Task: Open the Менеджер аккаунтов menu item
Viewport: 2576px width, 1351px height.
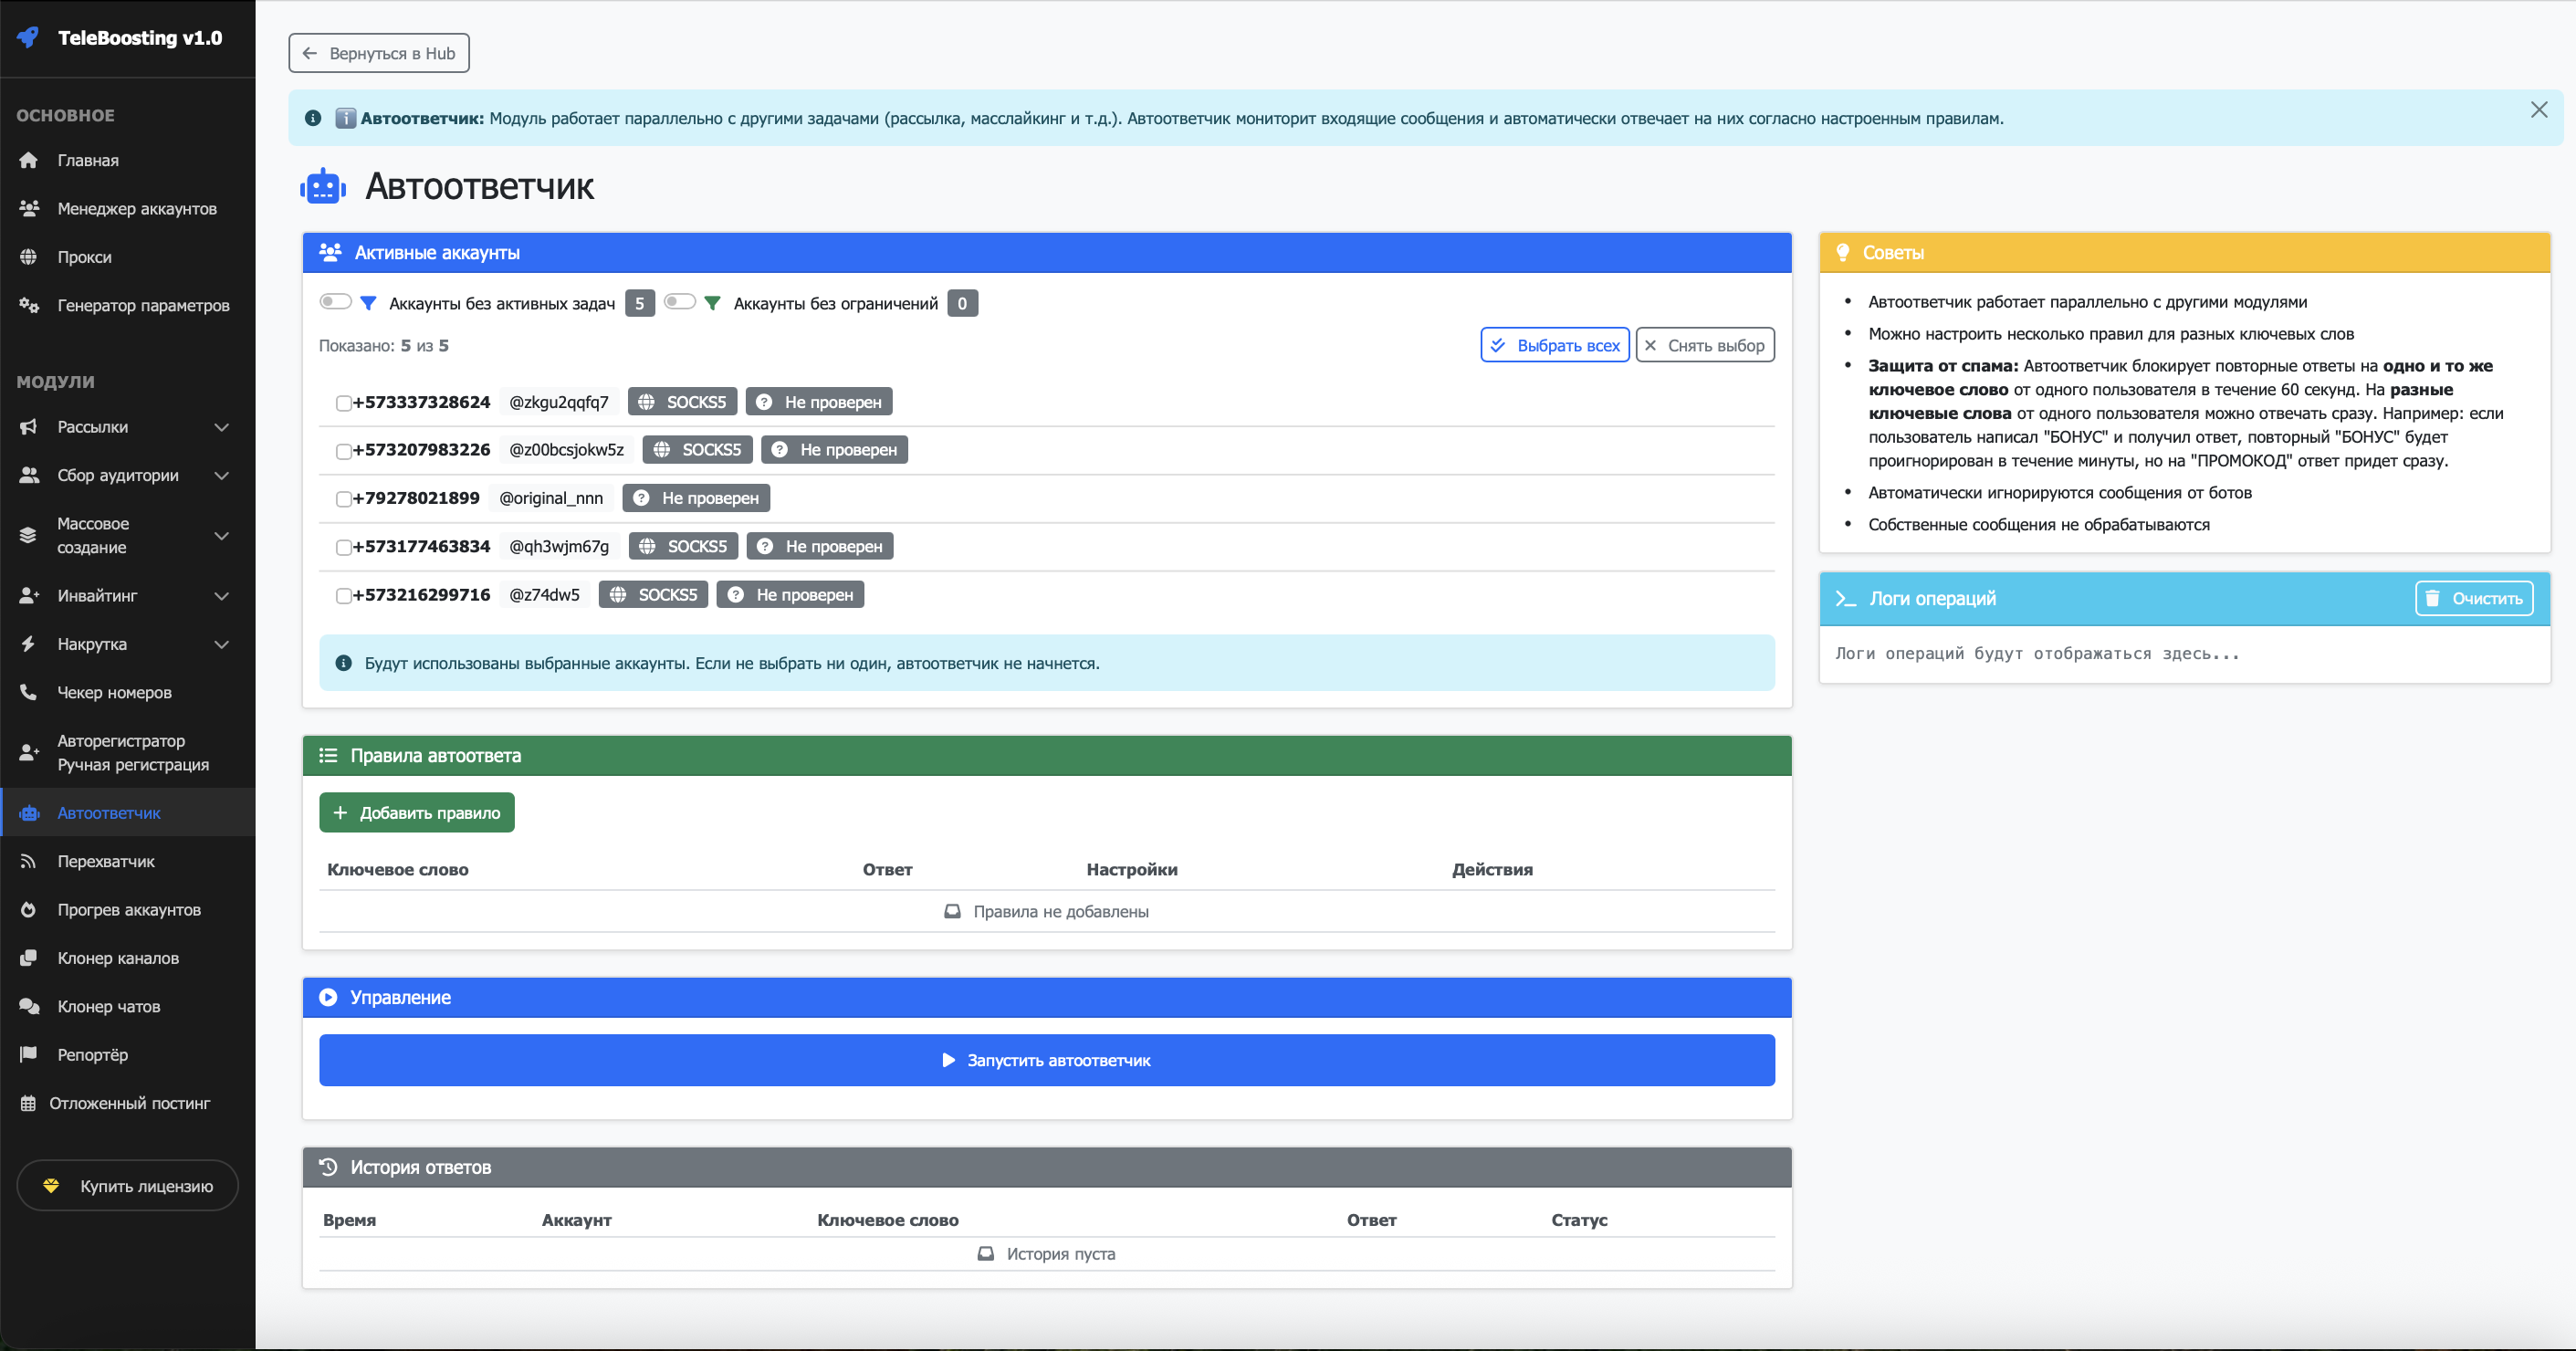Action: point(136,208)
